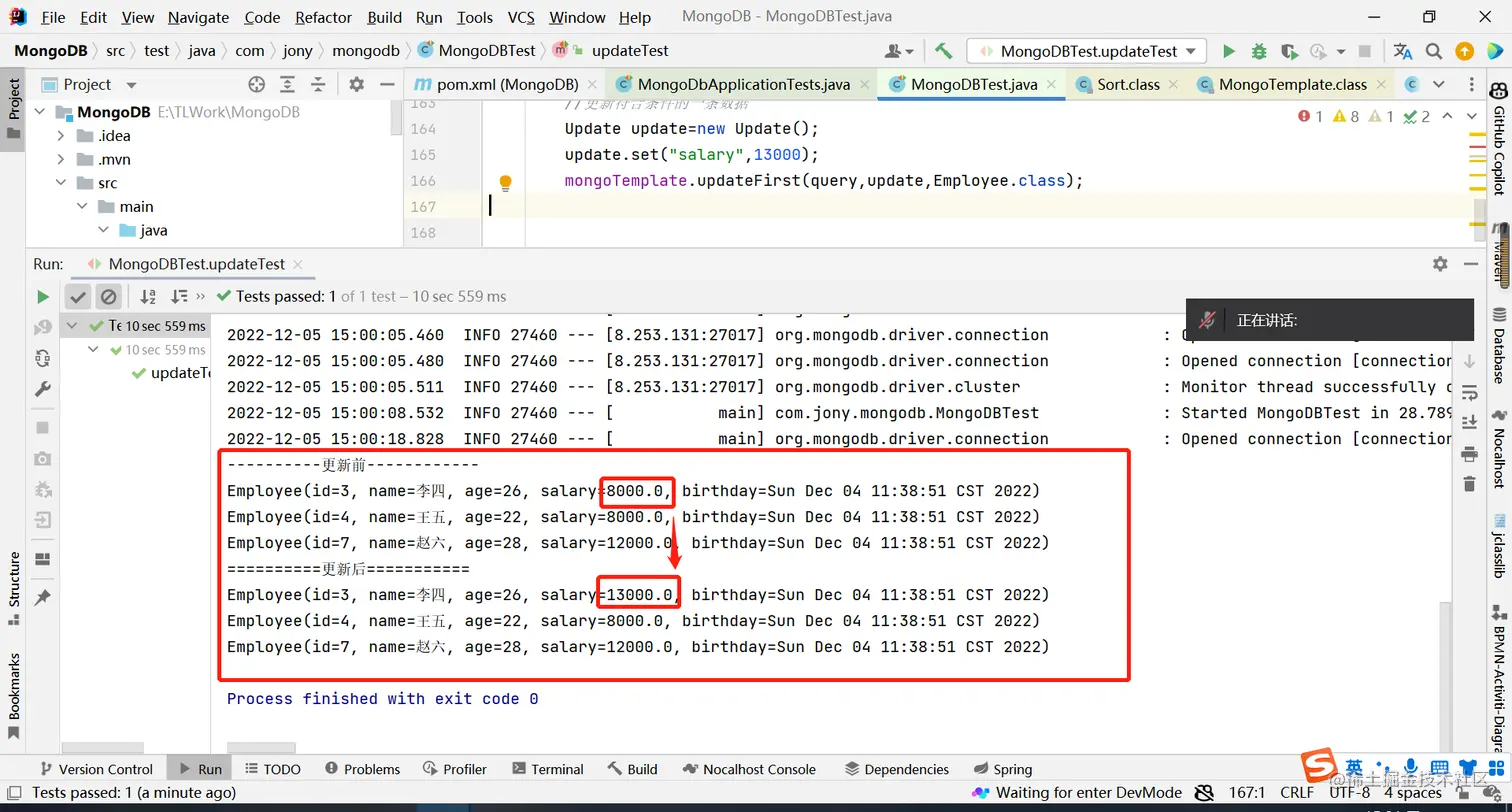Collapse the java folder in Project tree
Image resolution: width=1512 pixels, height=812 pixels.
[x=103, y=230]
